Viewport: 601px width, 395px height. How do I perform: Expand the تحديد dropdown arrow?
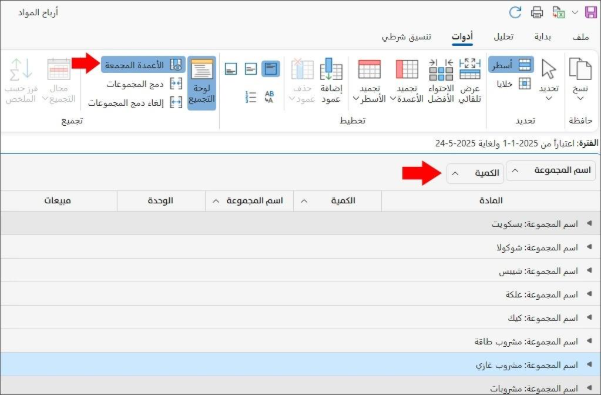tap(549, 98)
